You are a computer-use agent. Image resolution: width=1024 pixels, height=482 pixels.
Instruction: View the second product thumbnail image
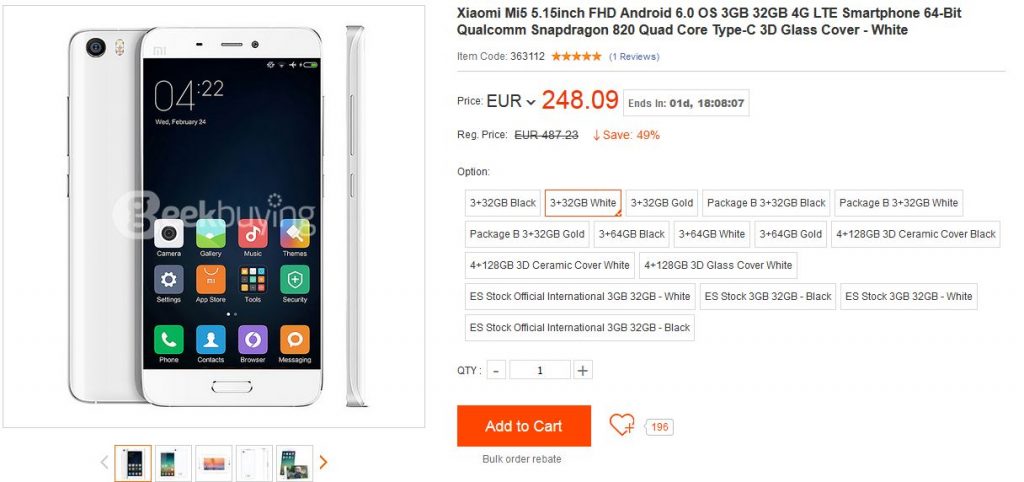click(x=173, y=463)
